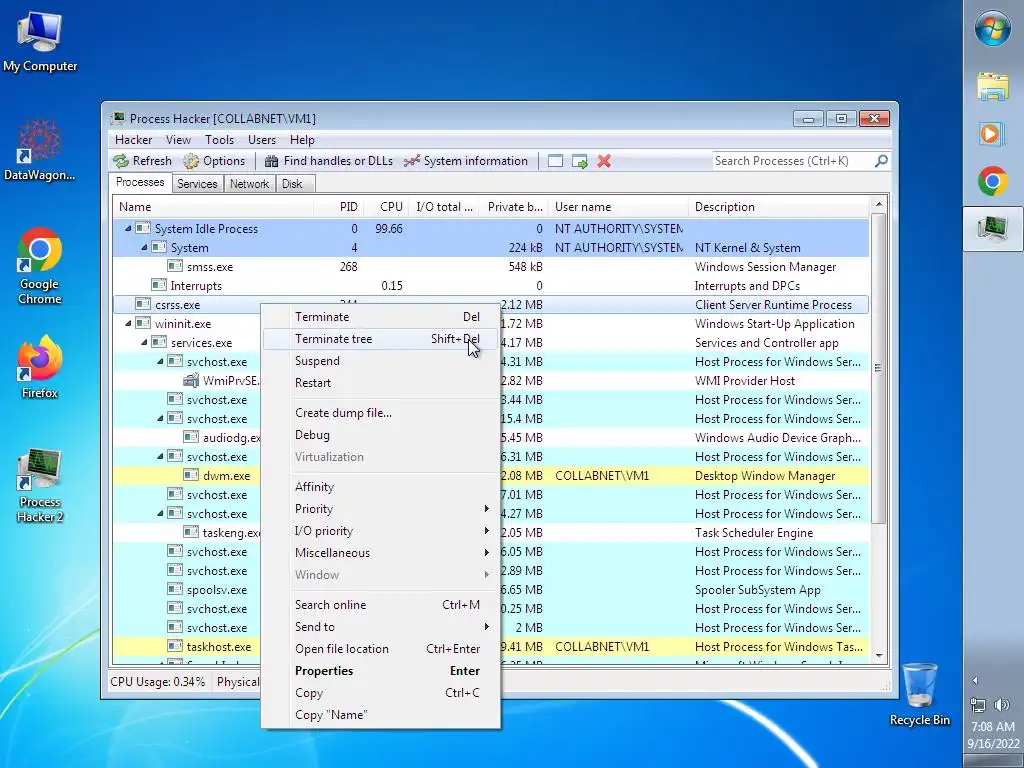Open Properties from context menu
Viewport: 1024px width, 768px height.
(x=381, y=671)
